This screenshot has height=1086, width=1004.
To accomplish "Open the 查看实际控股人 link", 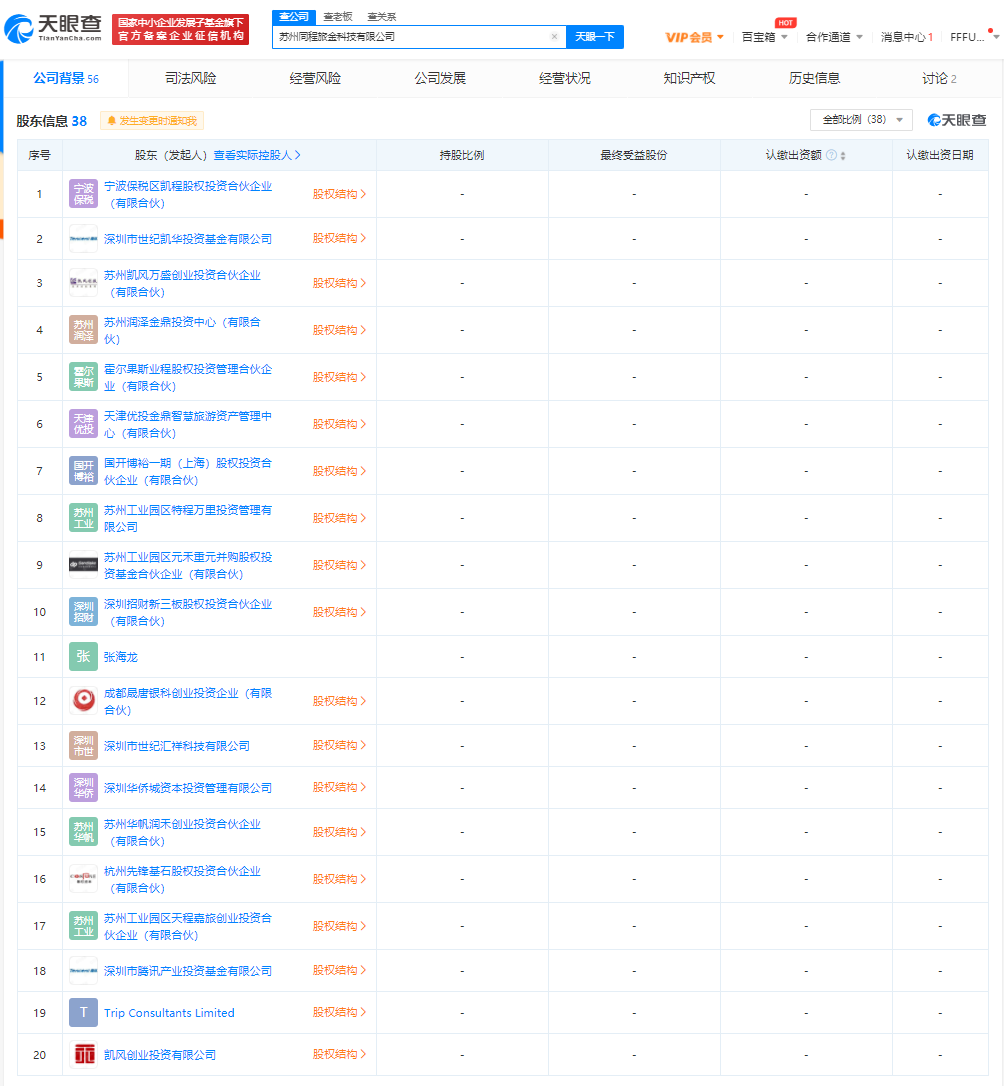I will [257, 155].
